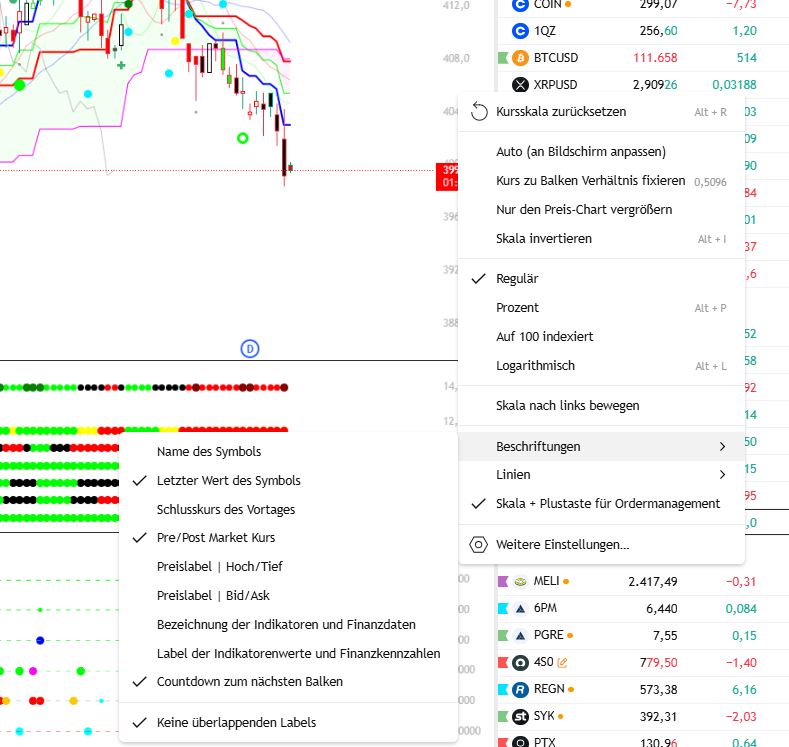This screenshot has width=789, height=747.
Task: Click the reset icon beside Kursskala zurücksetzen
Action: pos(478,112)
